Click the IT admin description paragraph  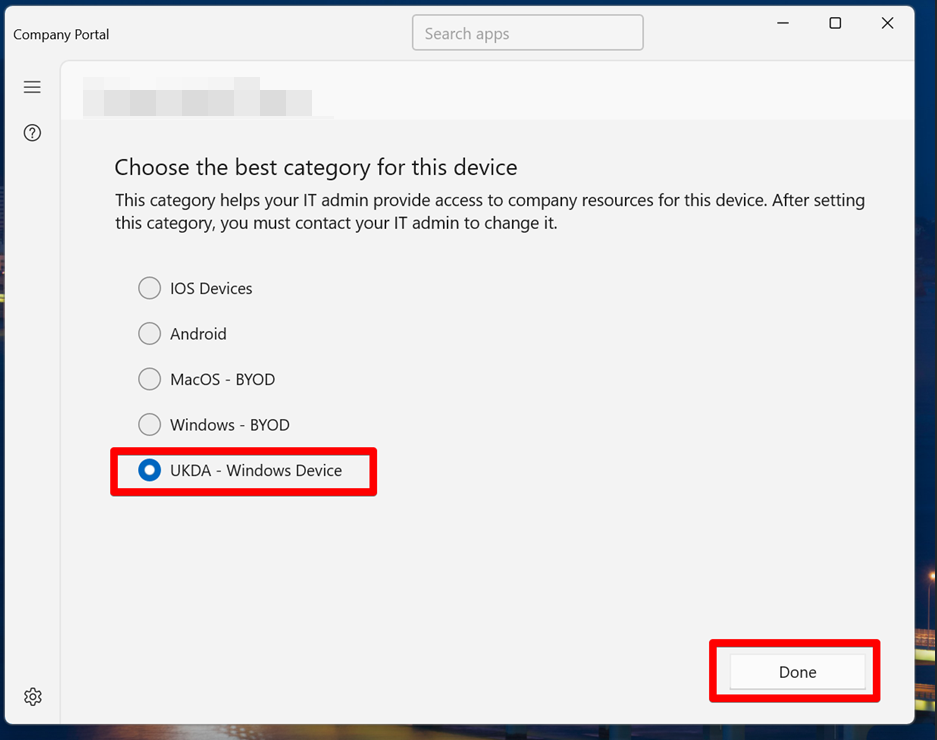tap(489, 212)
